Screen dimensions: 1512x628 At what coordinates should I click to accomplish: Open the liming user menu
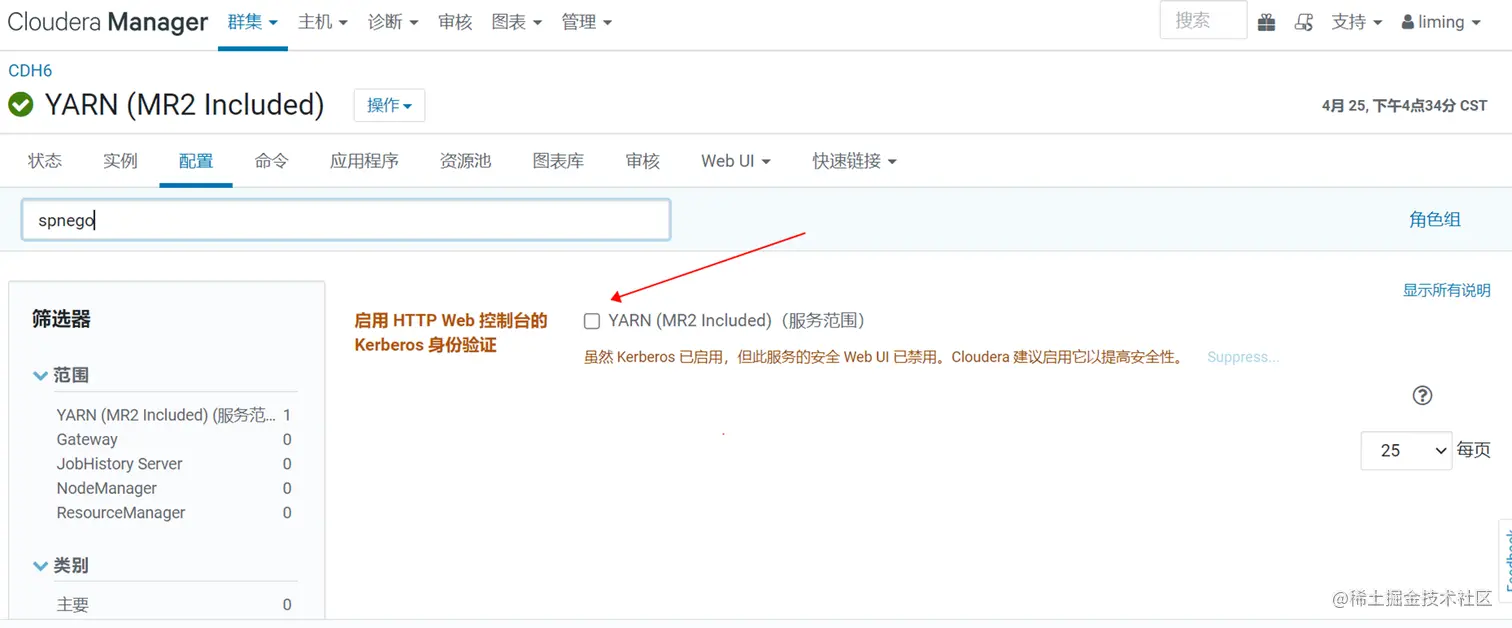(1442, 22)
